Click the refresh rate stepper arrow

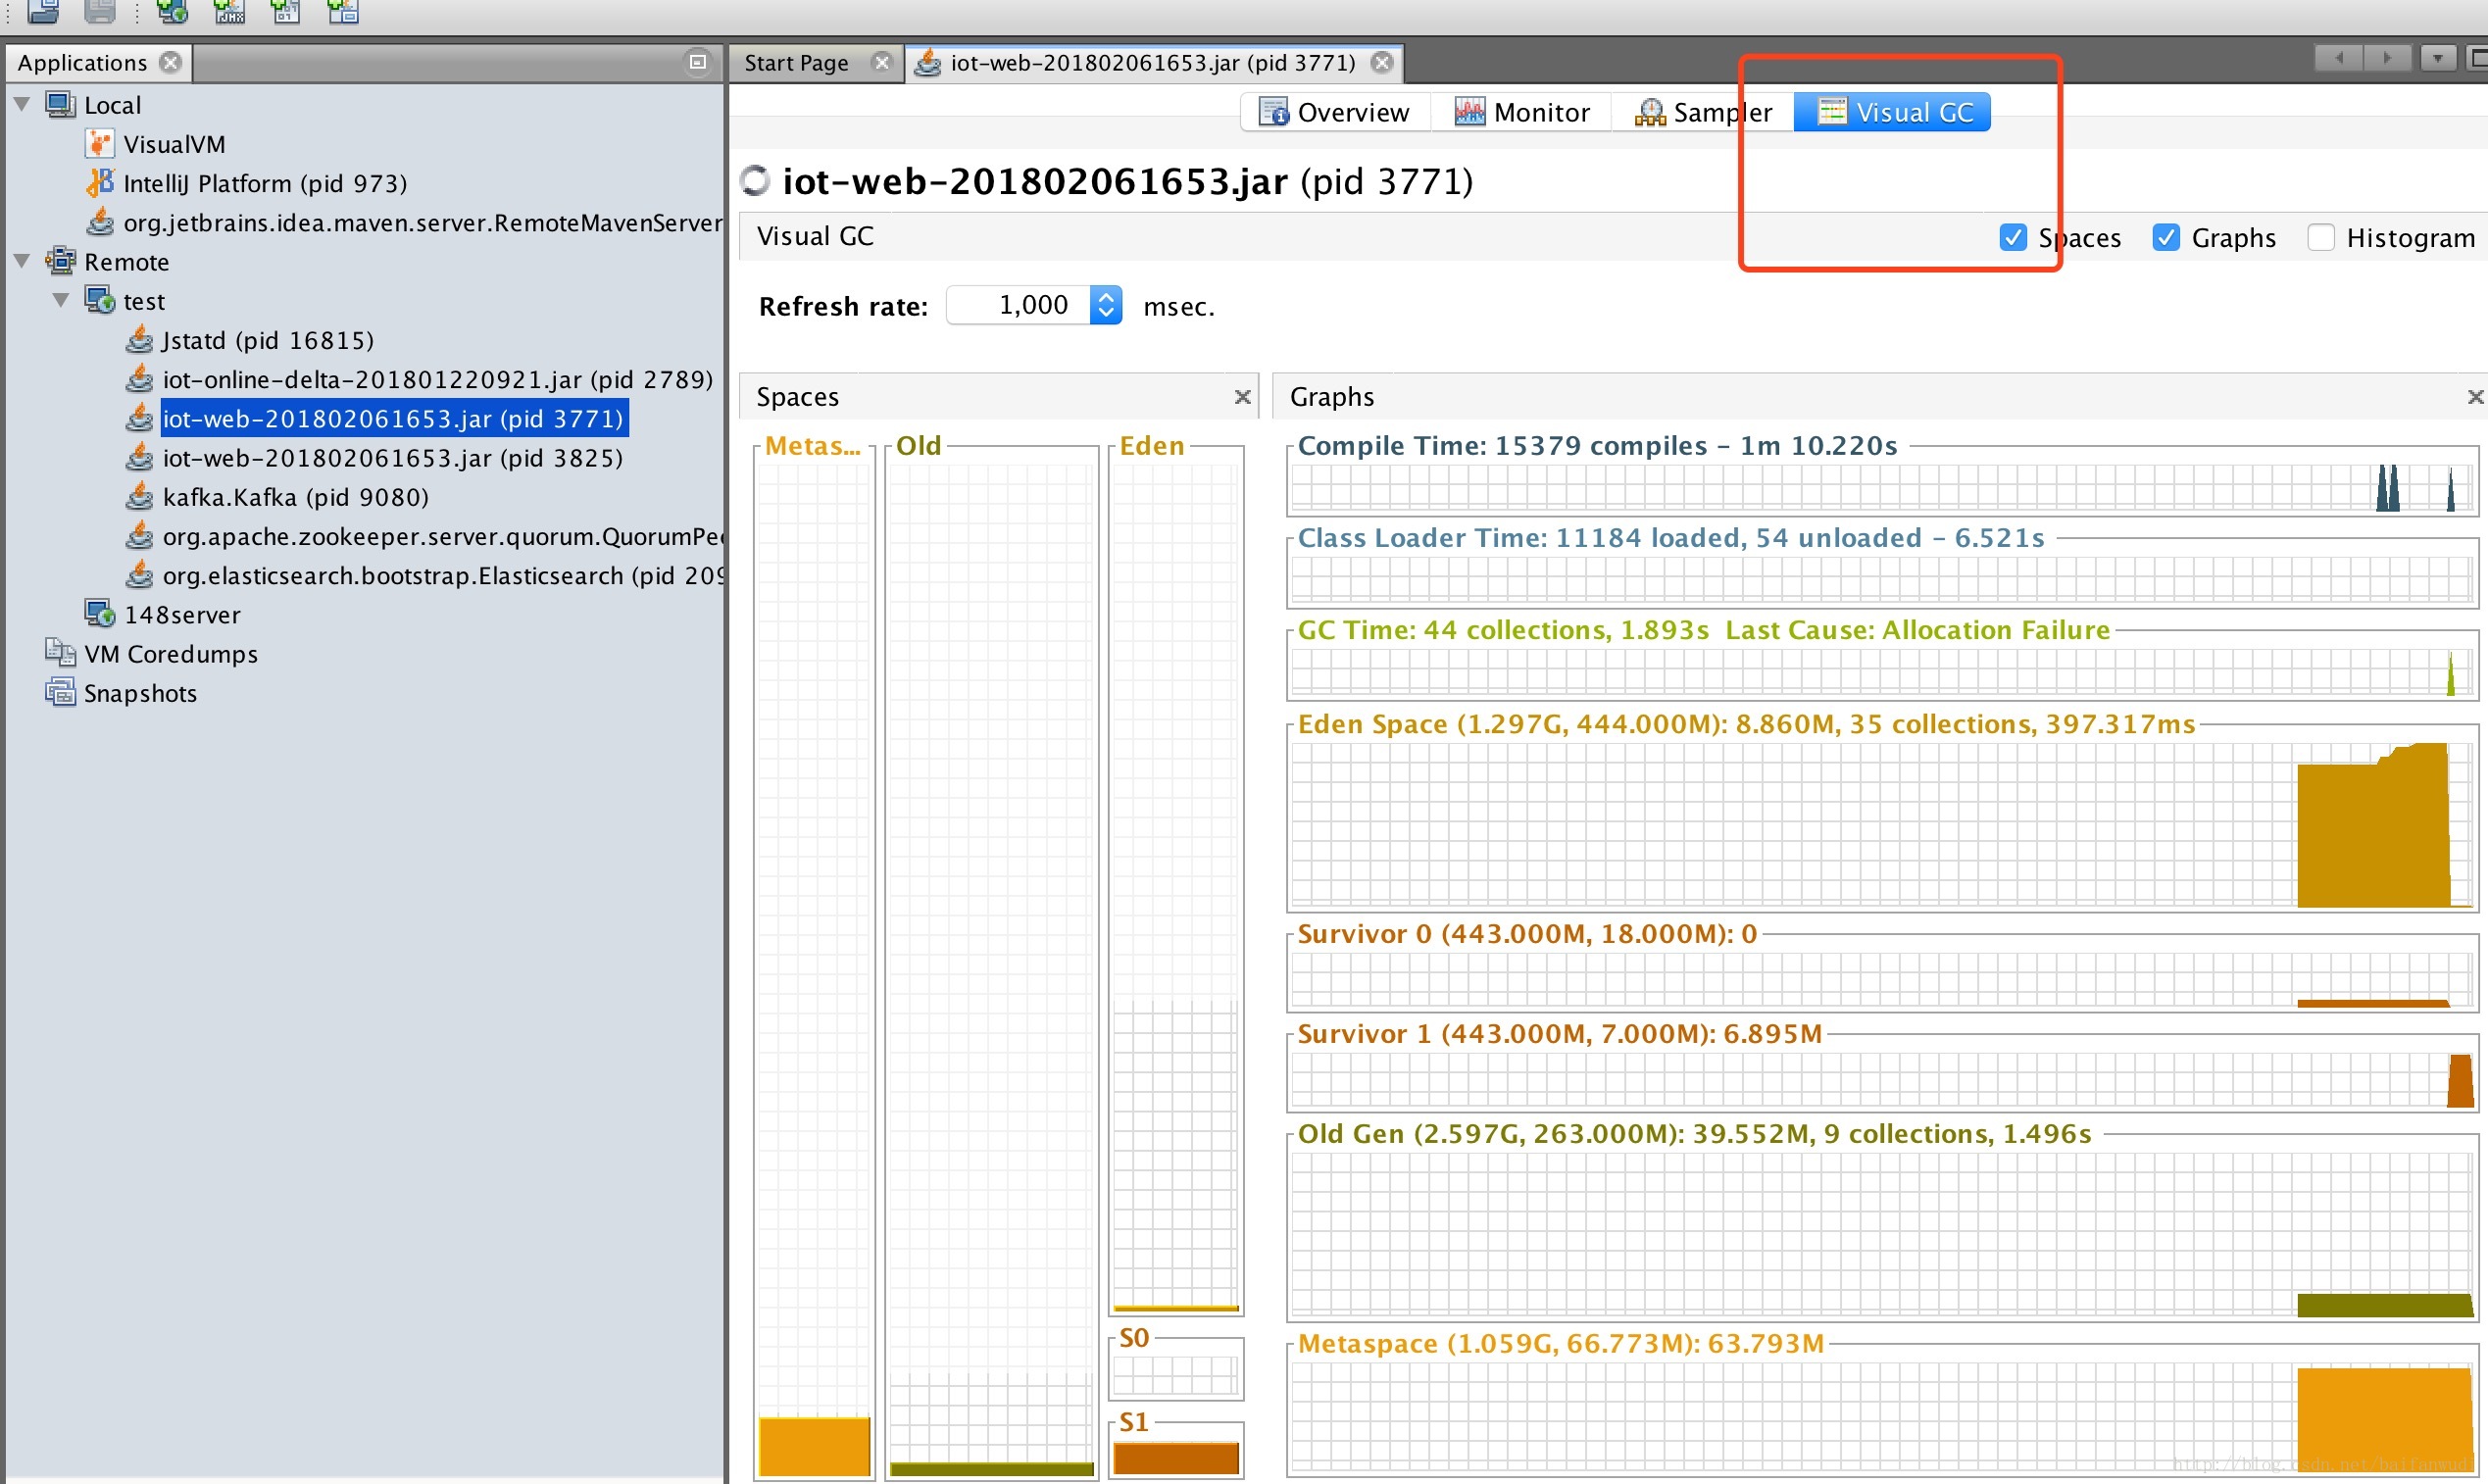[x=1106, y=306]
